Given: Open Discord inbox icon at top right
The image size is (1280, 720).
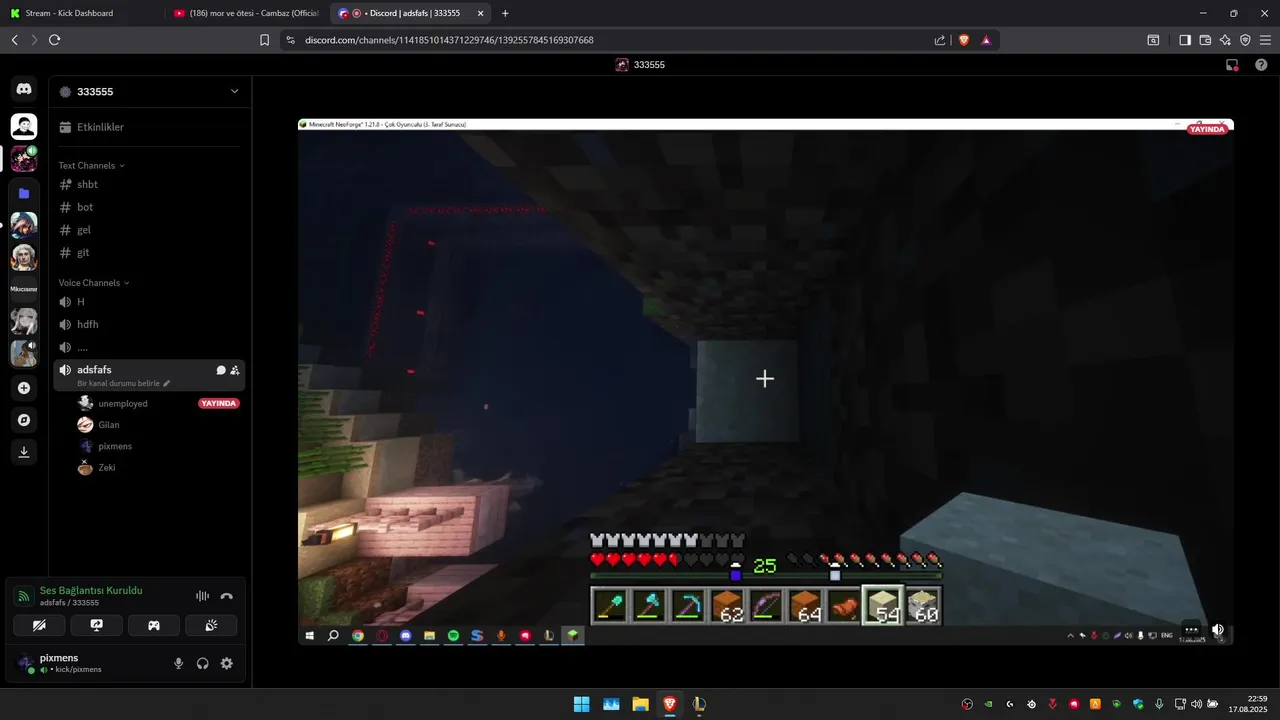Looking at the screenshot, I should pos(1232,65).
